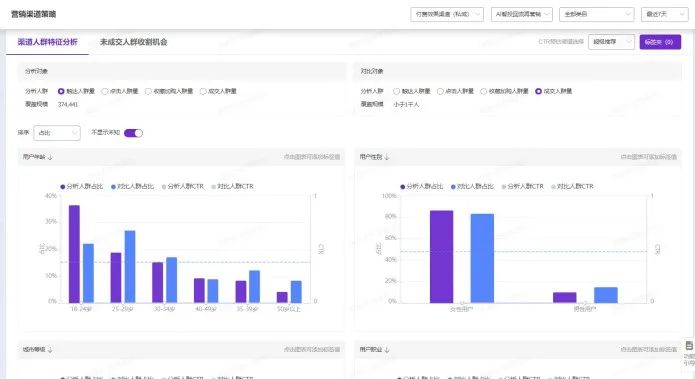Open the 全部类目 category dropdown
695x379 pixels.
pos(597,14)
